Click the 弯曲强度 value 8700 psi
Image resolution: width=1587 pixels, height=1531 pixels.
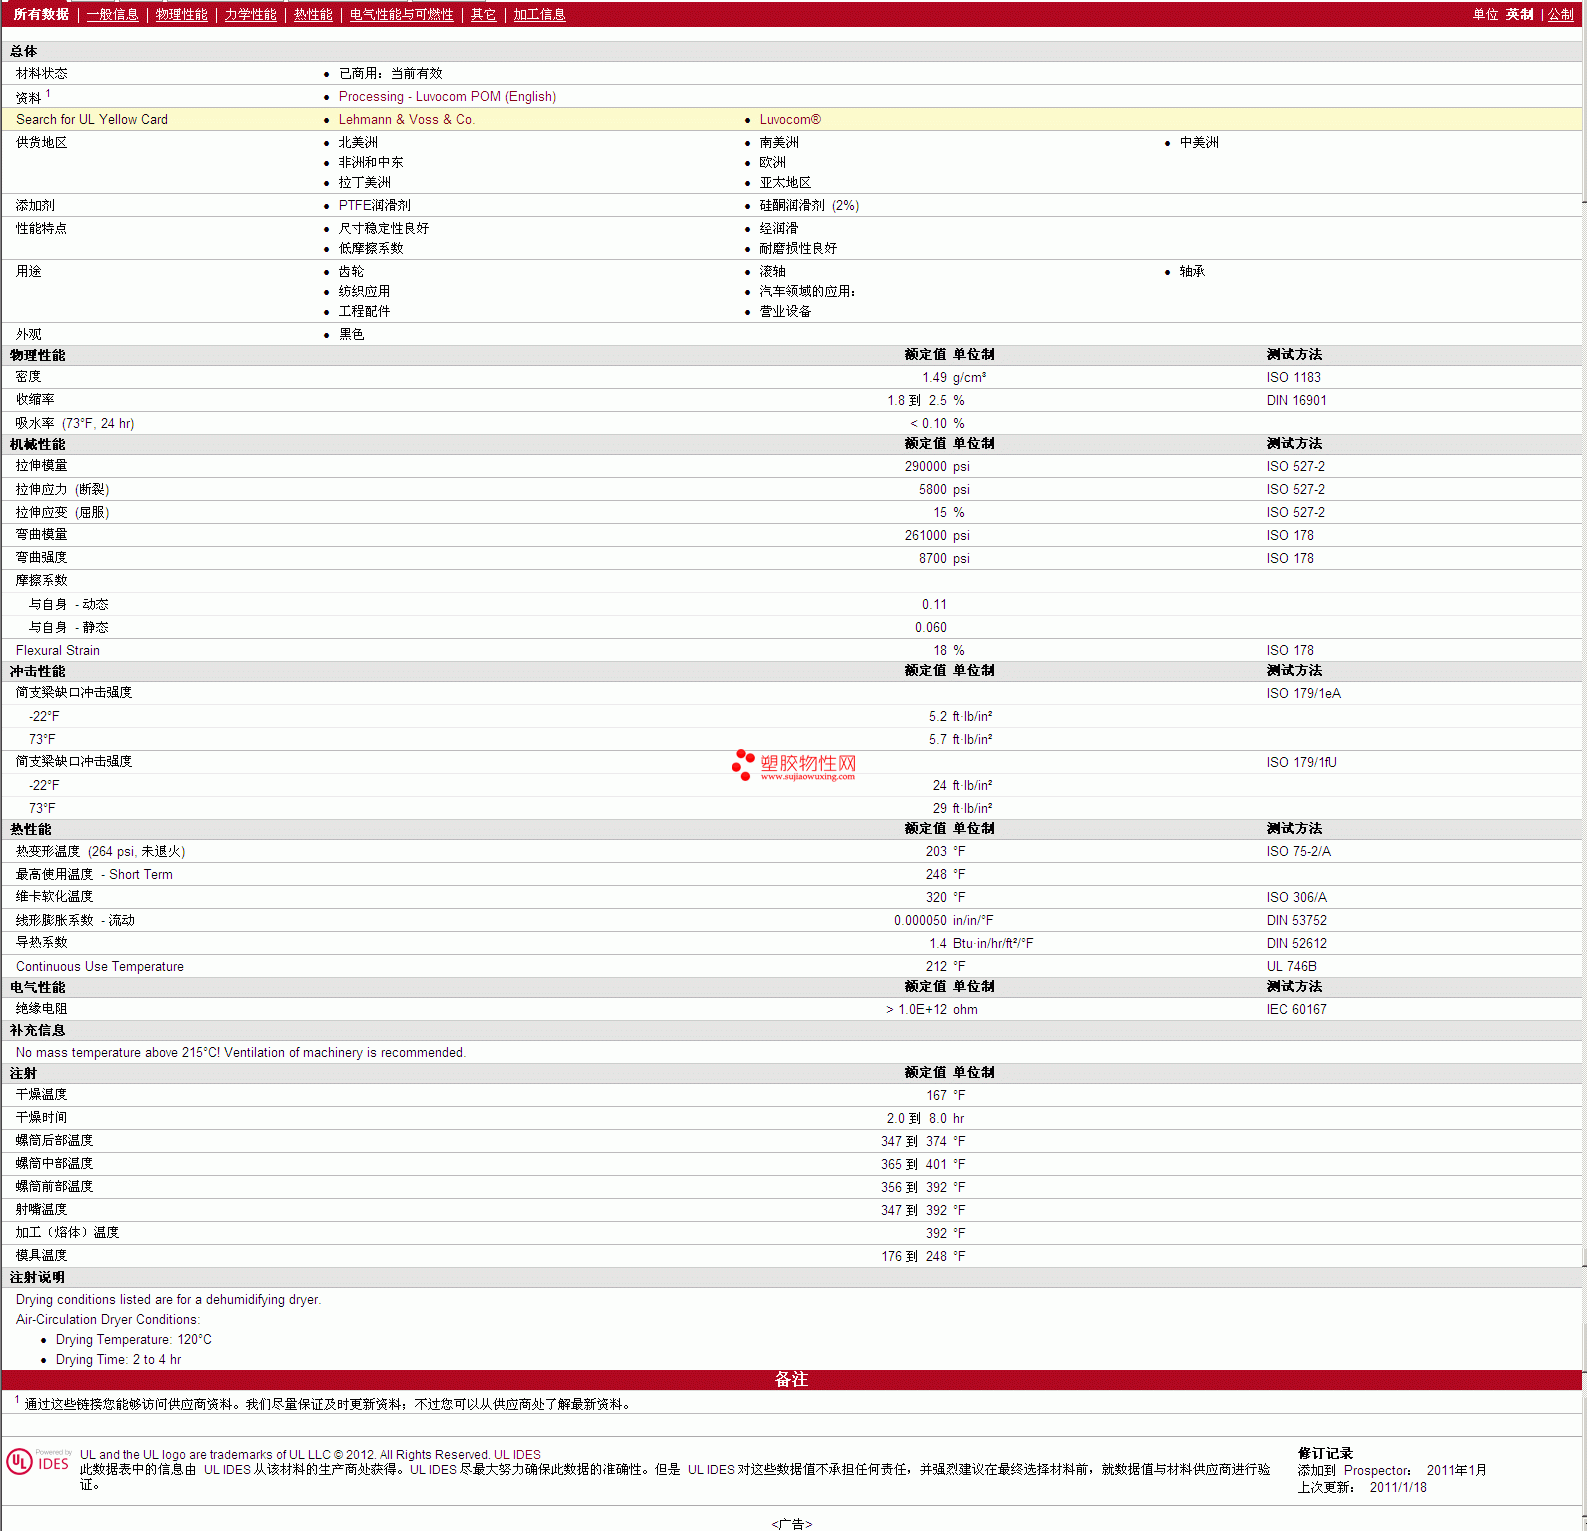[944, 558]
